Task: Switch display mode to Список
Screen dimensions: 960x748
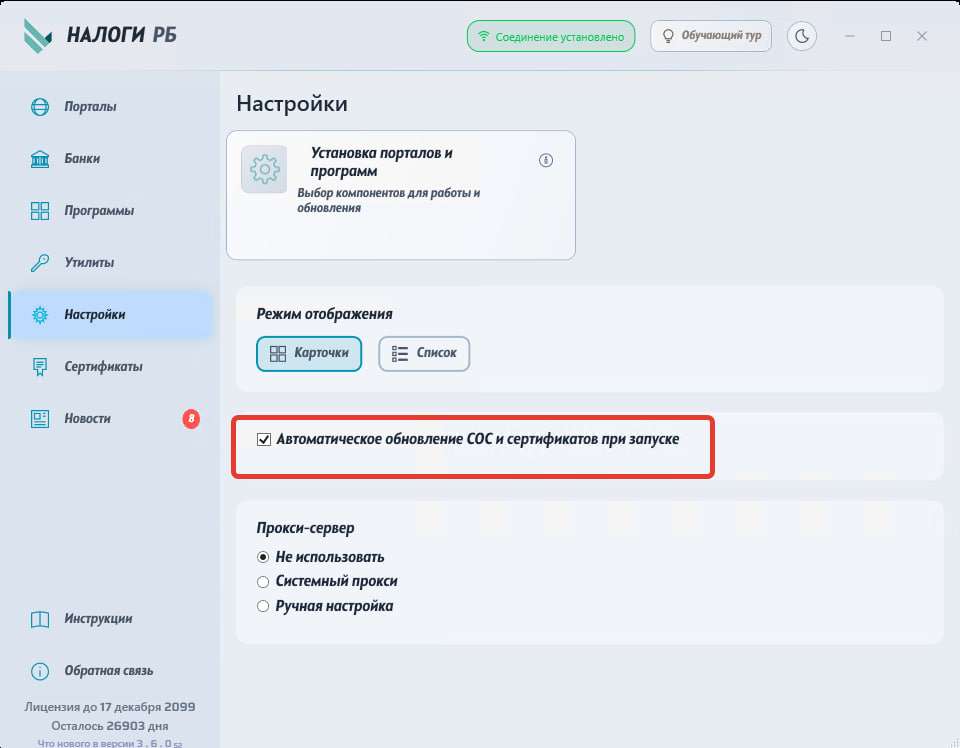Action: (x=424, y=353)
